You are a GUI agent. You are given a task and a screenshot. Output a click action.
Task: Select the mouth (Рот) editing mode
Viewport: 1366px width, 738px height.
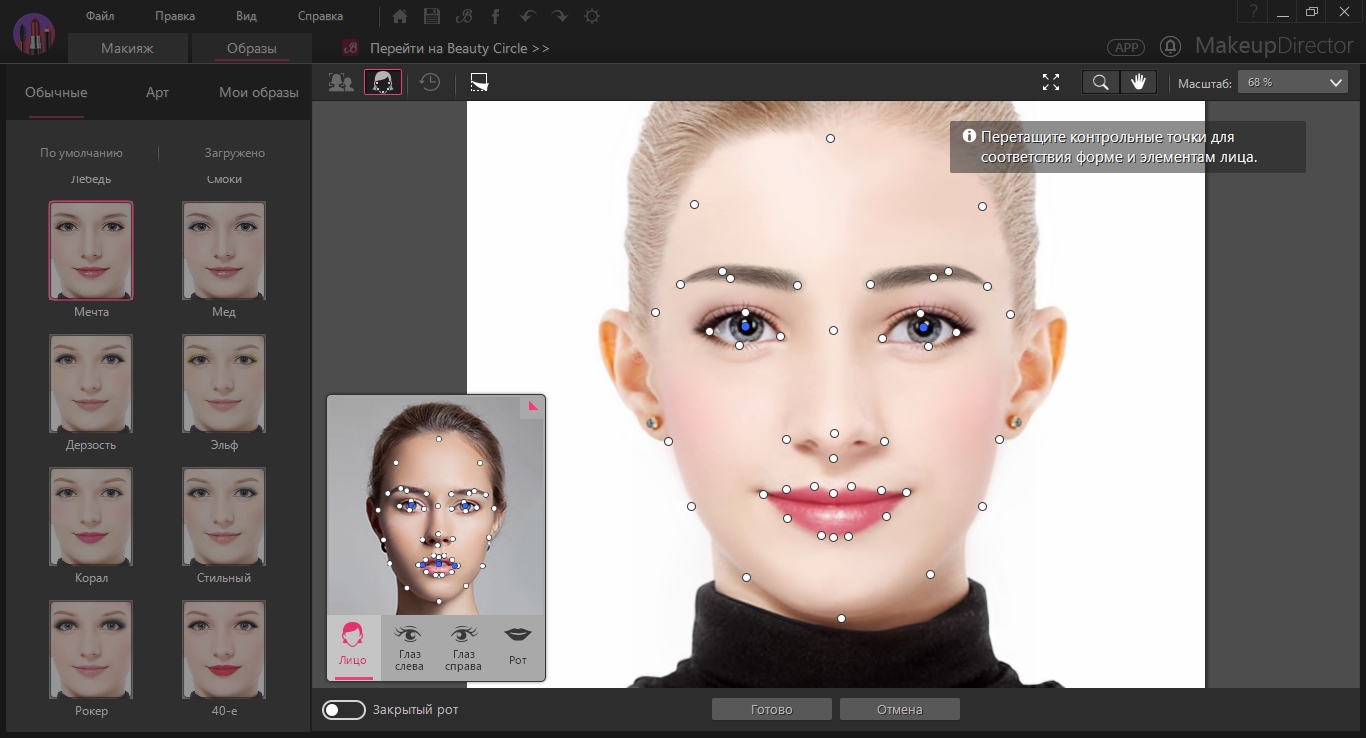(517, 647)
